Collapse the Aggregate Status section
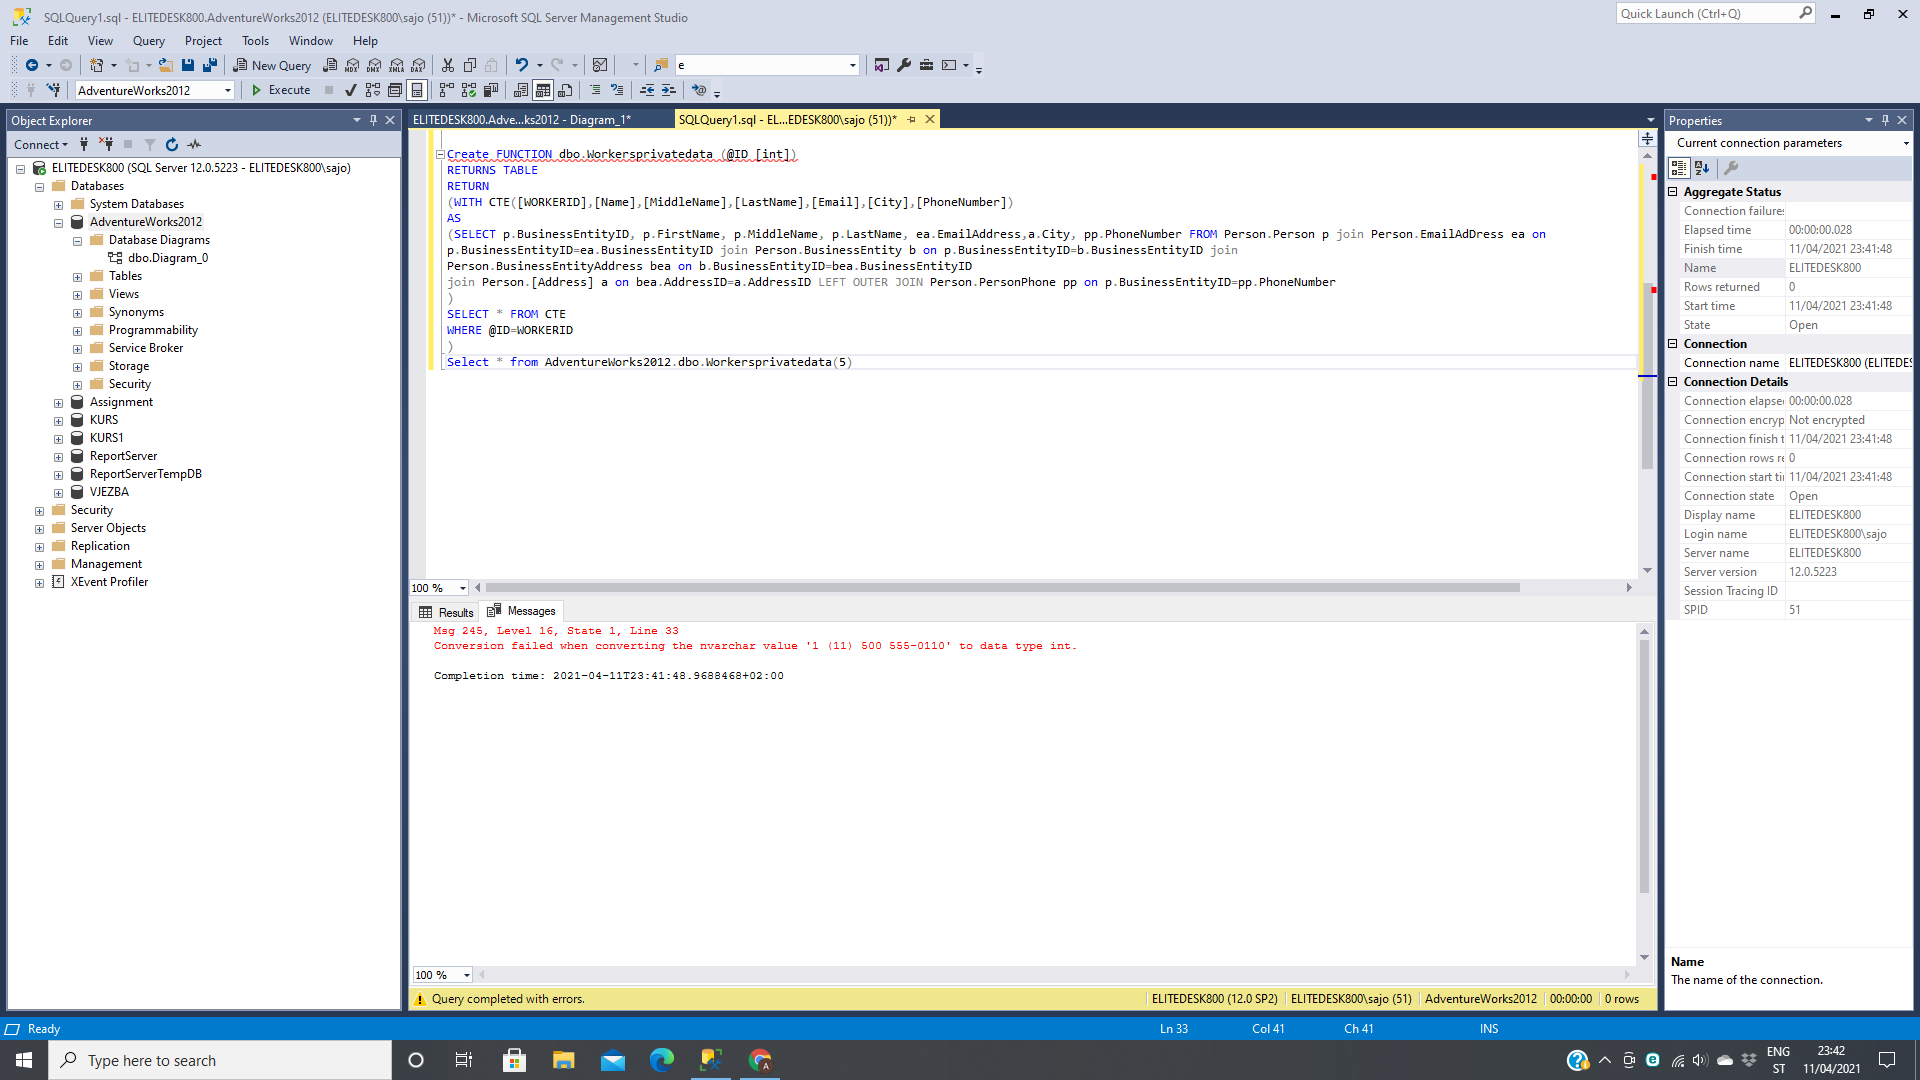The width and height of the screenshot is (1920, 1080). tap(1672, 192)
